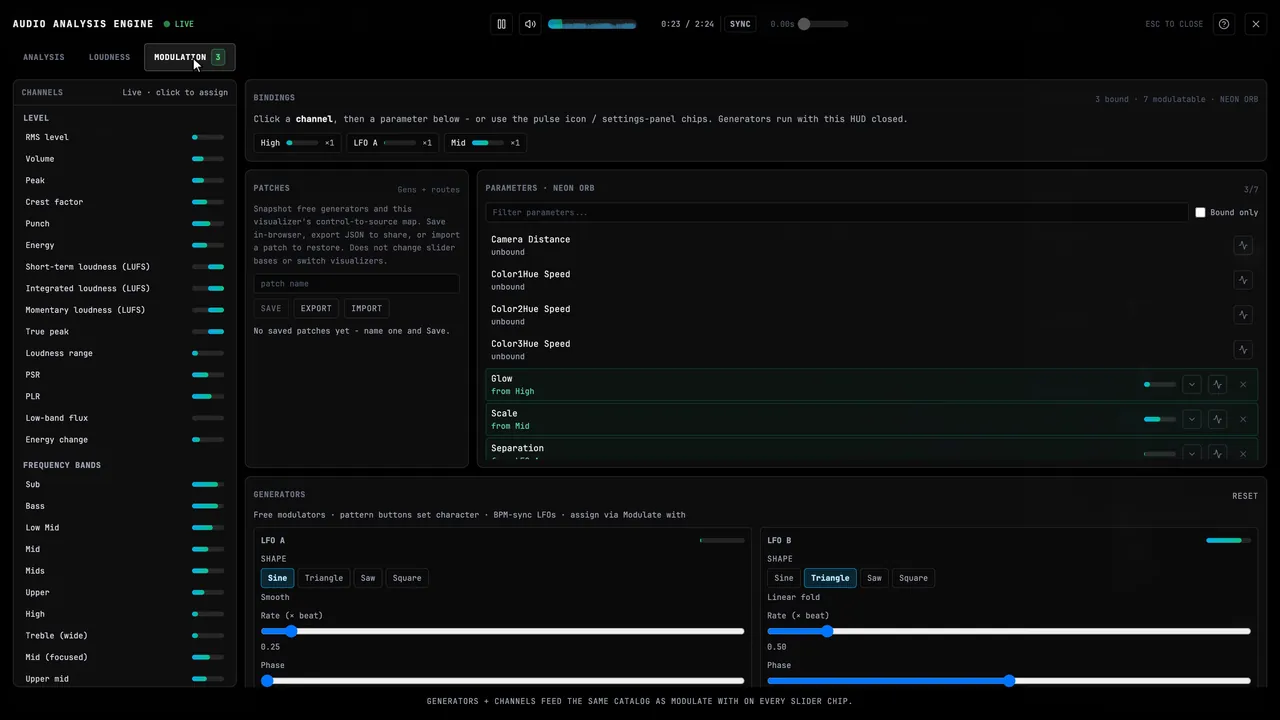Open modulation for Camera Distance via pulse icon
1280x720 pixels.
tap(1243, 245)
